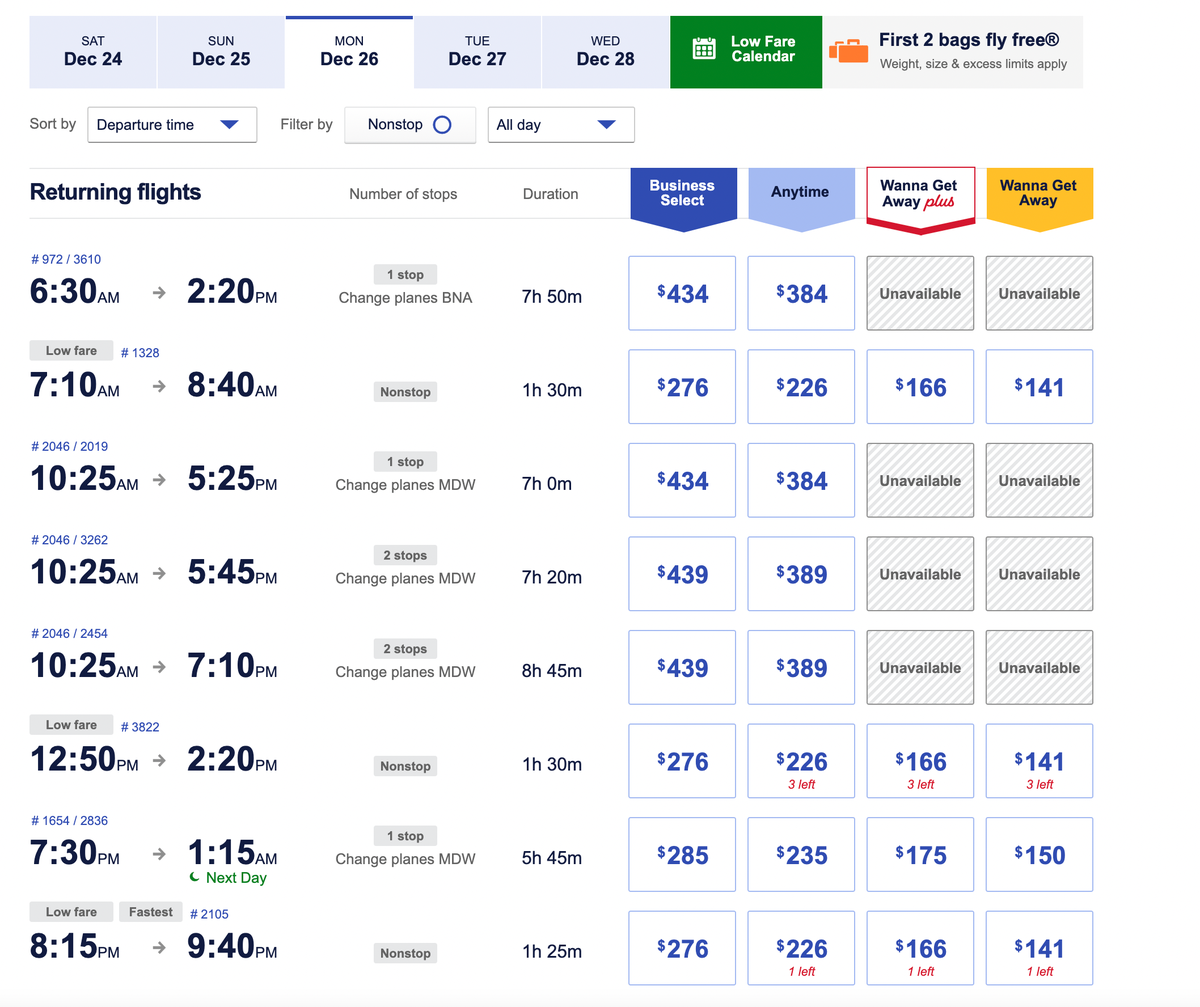
Task: Select the $384 Anytime fare for 6:30 AM flight
Action: click(801, 293)
